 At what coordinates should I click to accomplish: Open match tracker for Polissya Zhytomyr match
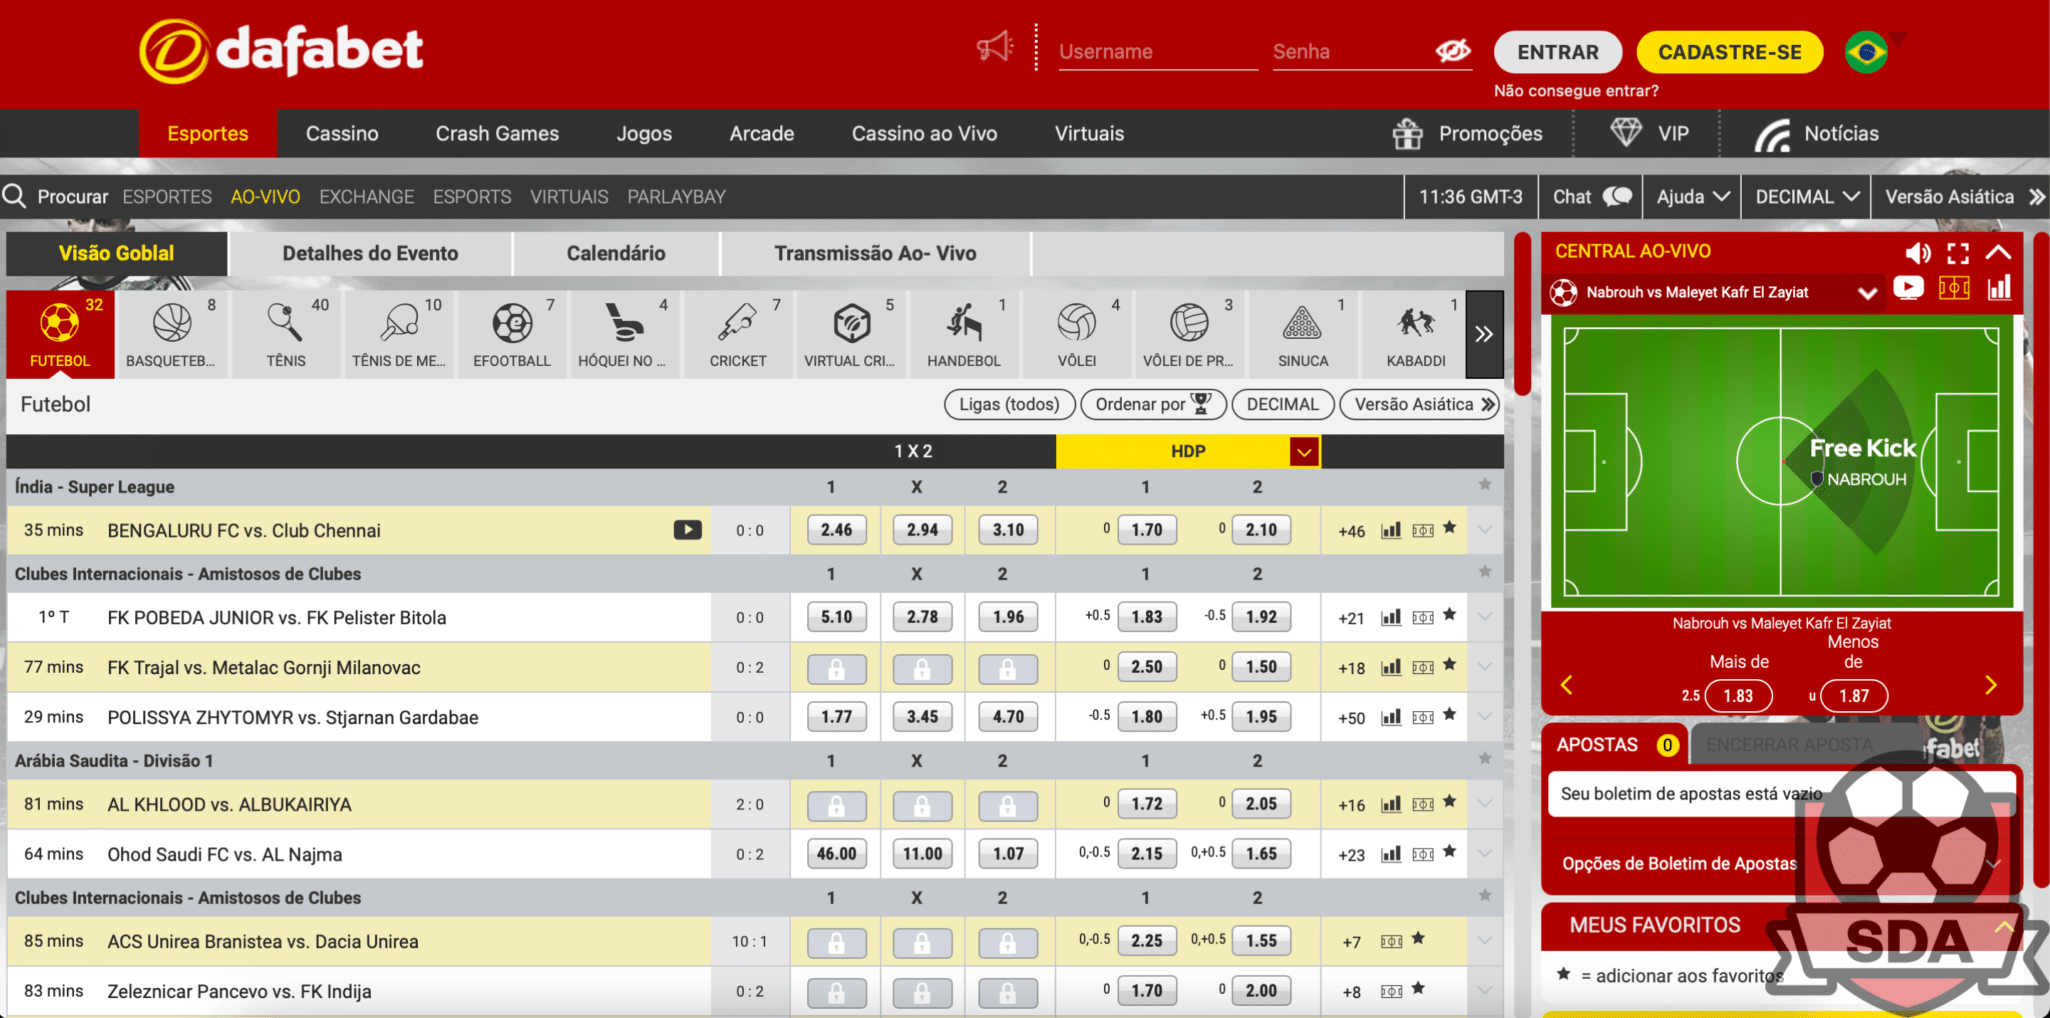tap(1423, 717)
